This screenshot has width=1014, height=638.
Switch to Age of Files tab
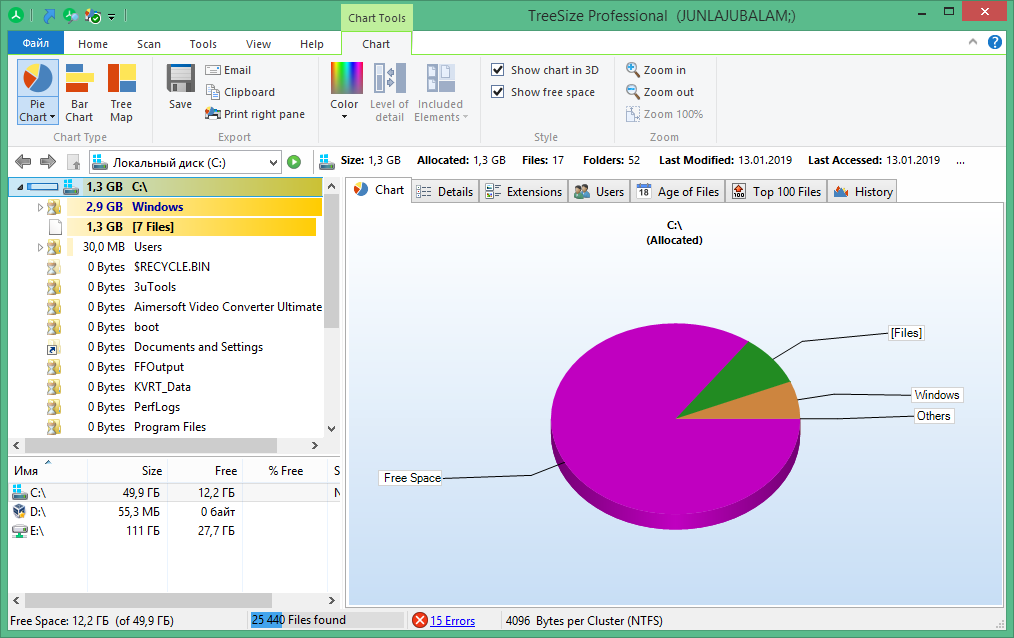click(678, 191)
